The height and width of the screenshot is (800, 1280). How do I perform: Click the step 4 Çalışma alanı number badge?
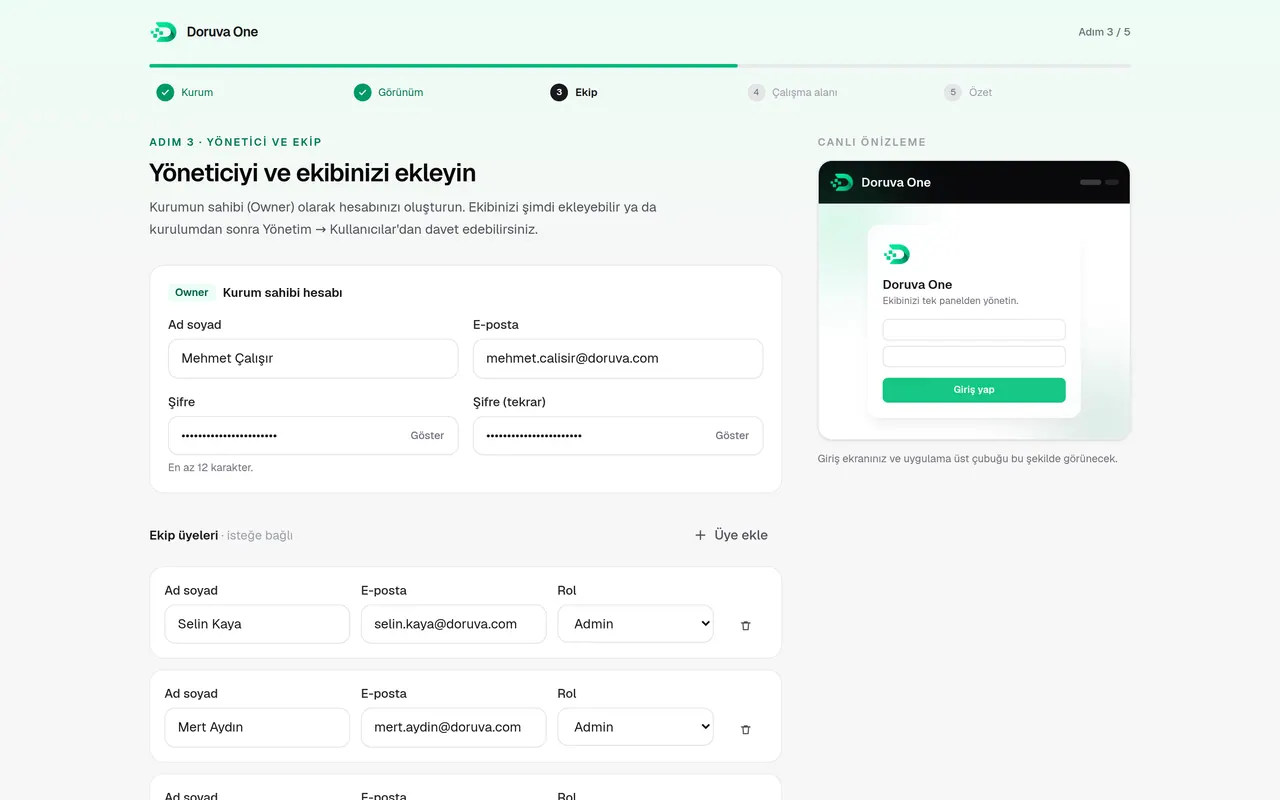tap(756, 92)
